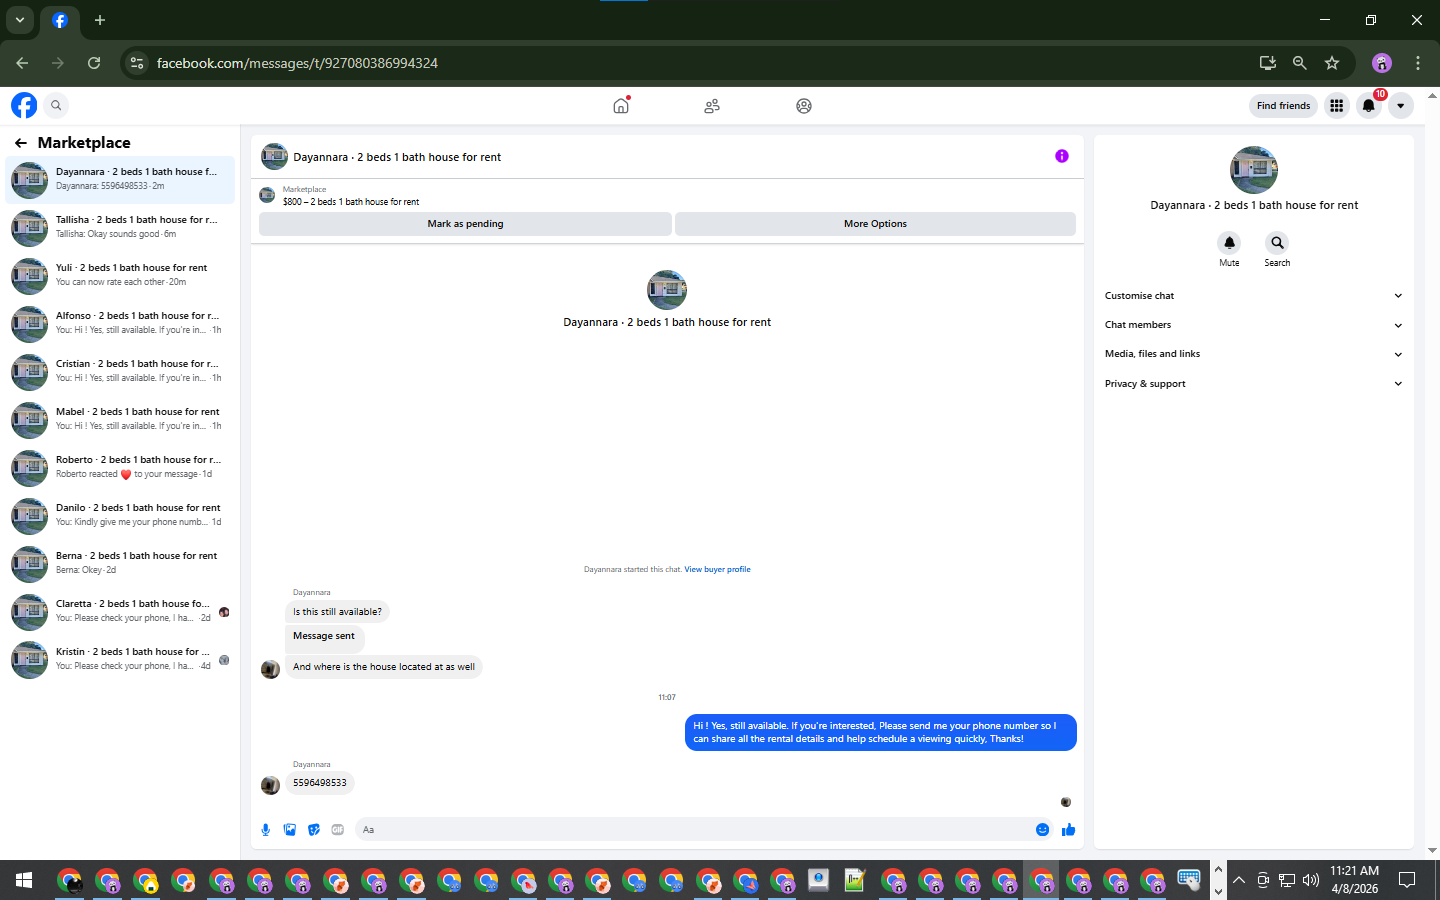Open the $800 2 beds listing link

(x=351, y=202)
